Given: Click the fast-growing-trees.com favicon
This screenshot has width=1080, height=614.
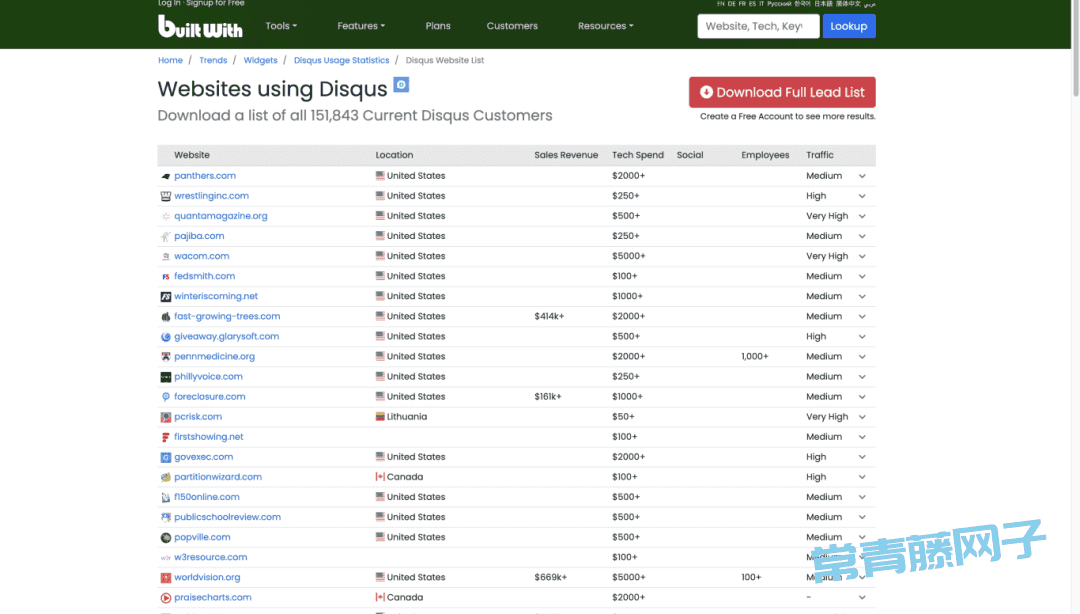Looking at the screenshot, I should tap(165, 317).
